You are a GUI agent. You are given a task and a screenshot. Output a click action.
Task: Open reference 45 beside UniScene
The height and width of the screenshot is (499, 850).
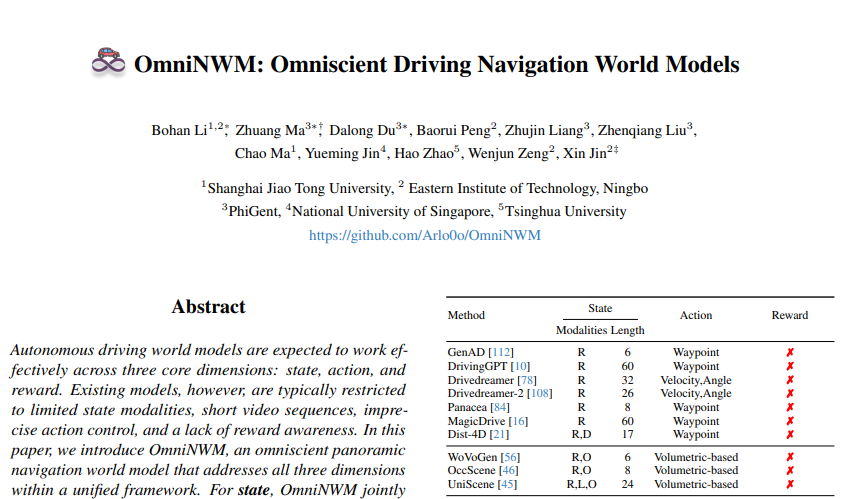506,484
